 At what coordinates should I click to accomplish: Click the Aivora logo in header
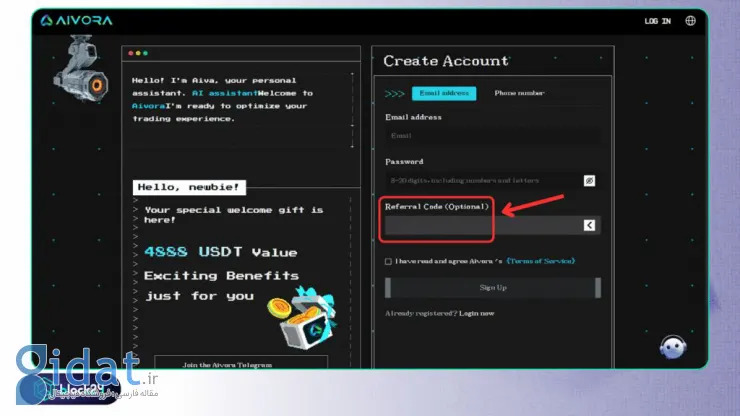pos(78,20)
